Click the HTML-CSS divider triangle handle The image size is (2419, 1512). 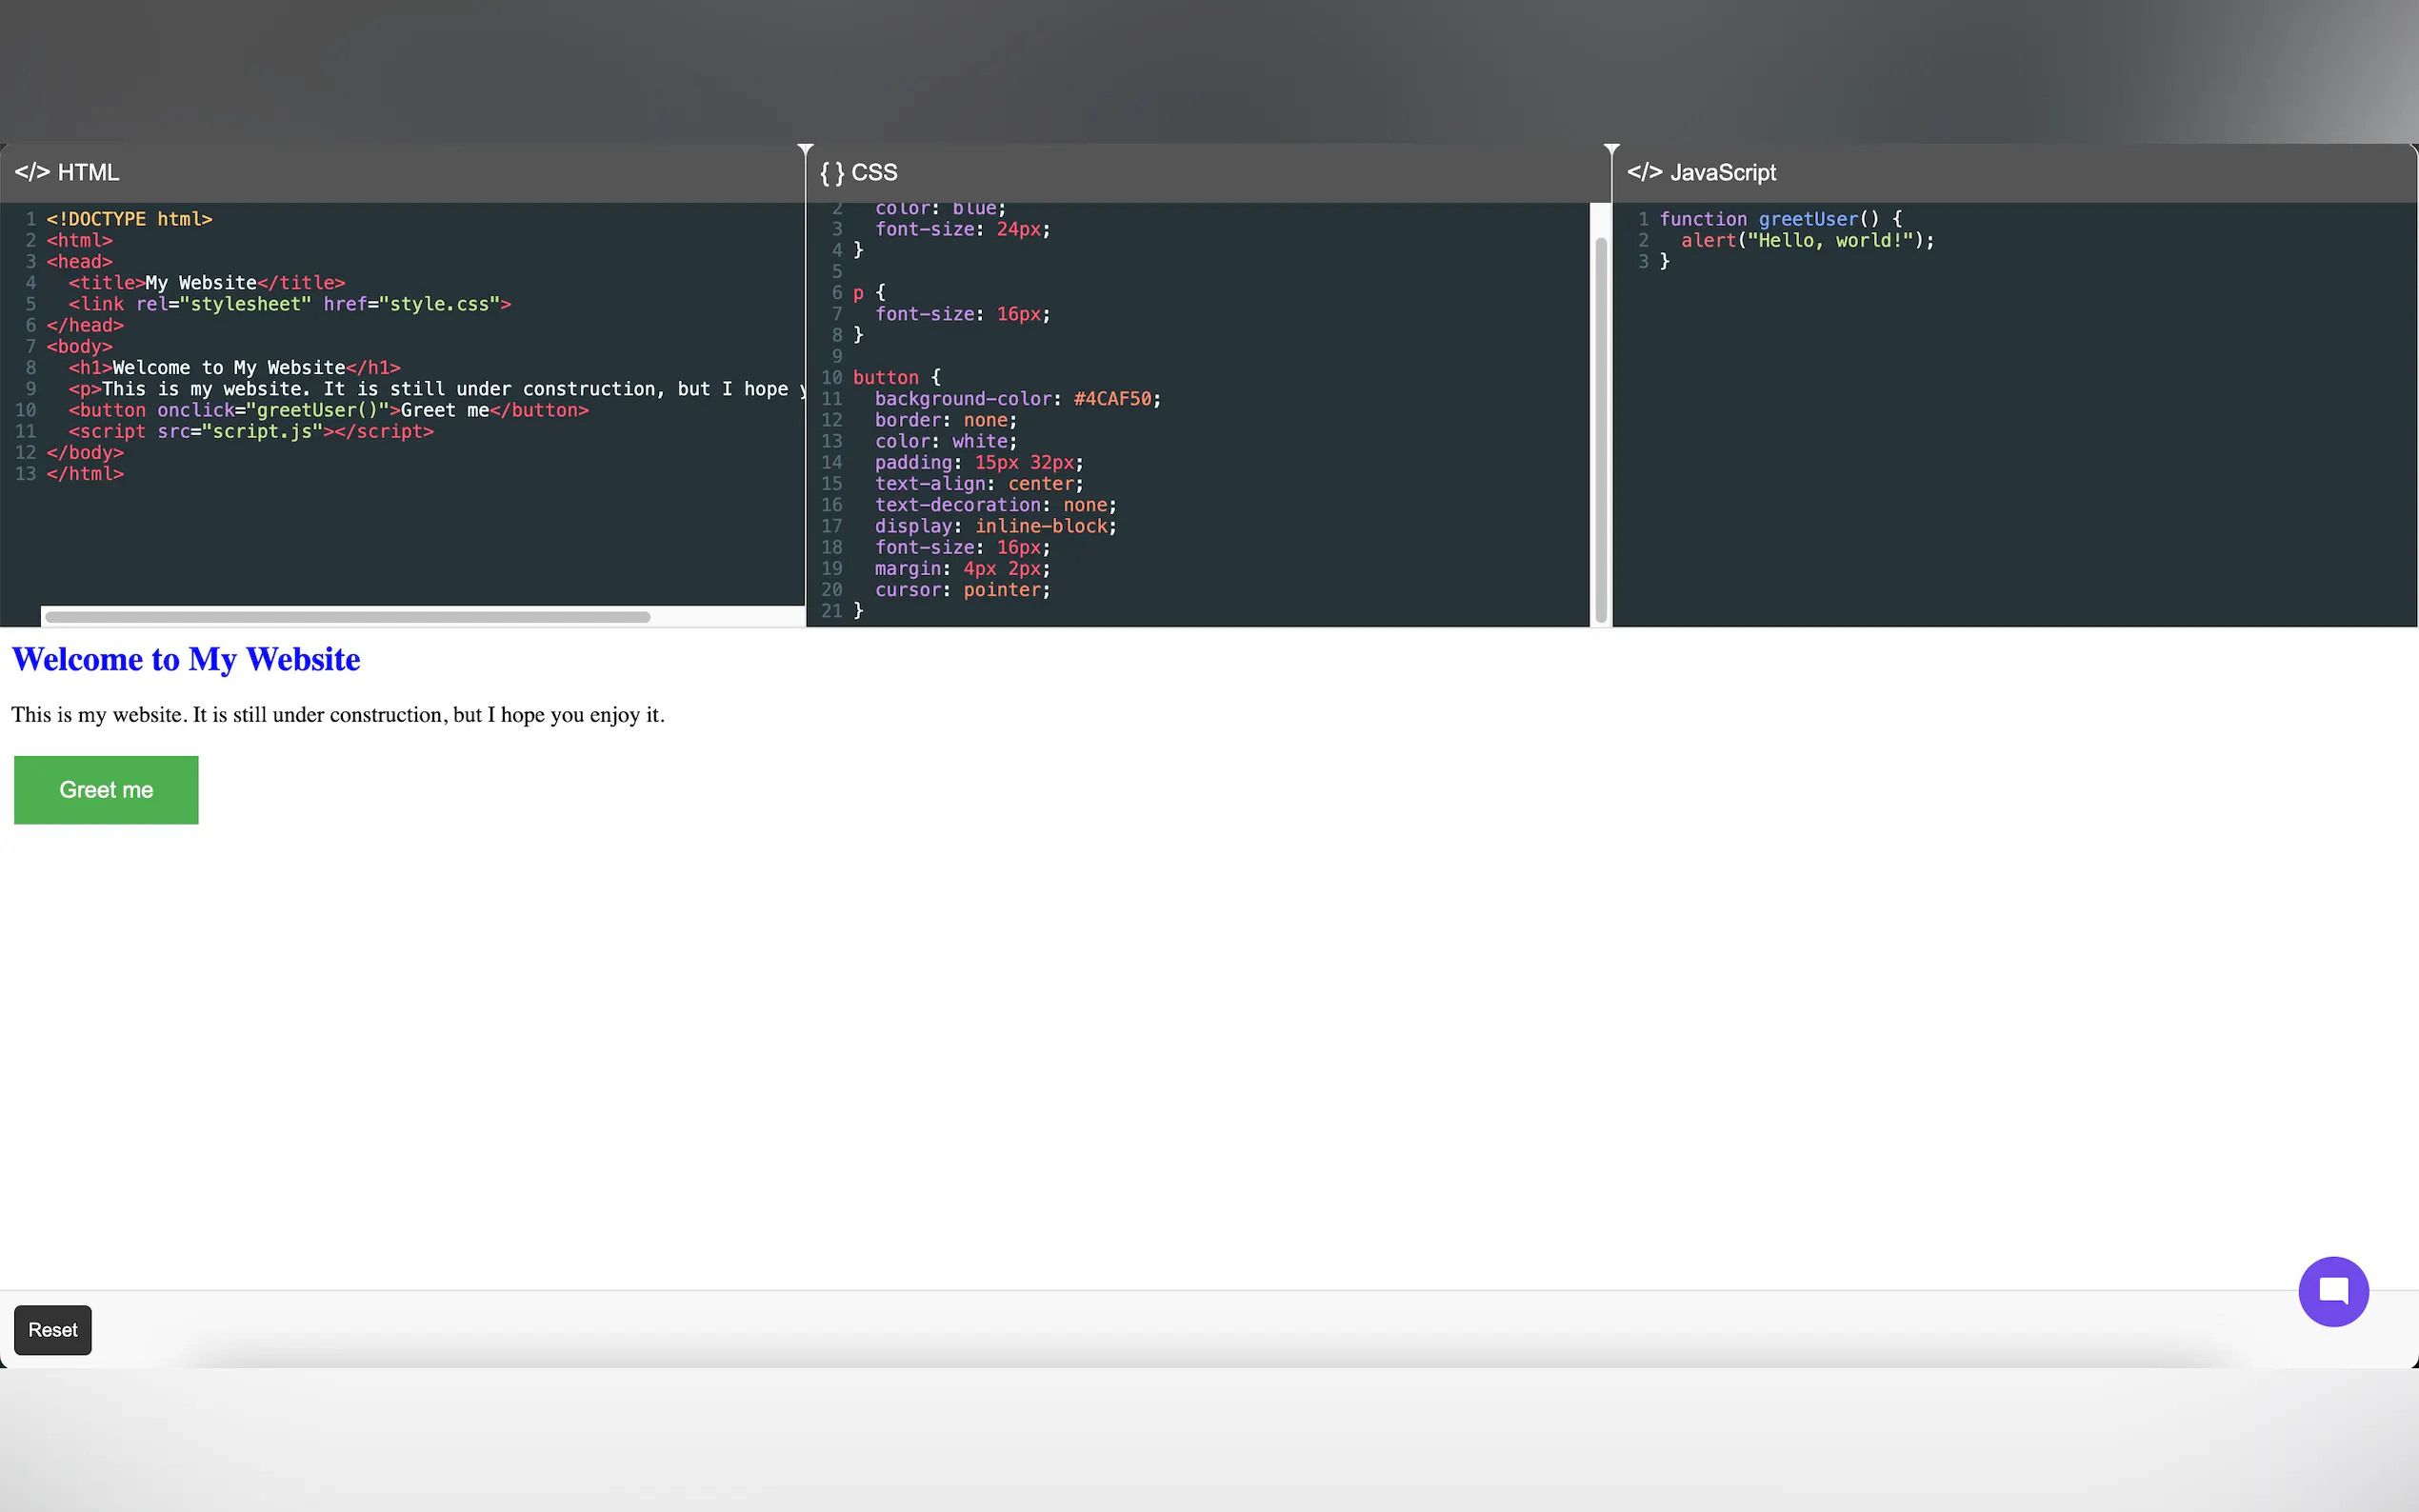(x=805, y=149)
